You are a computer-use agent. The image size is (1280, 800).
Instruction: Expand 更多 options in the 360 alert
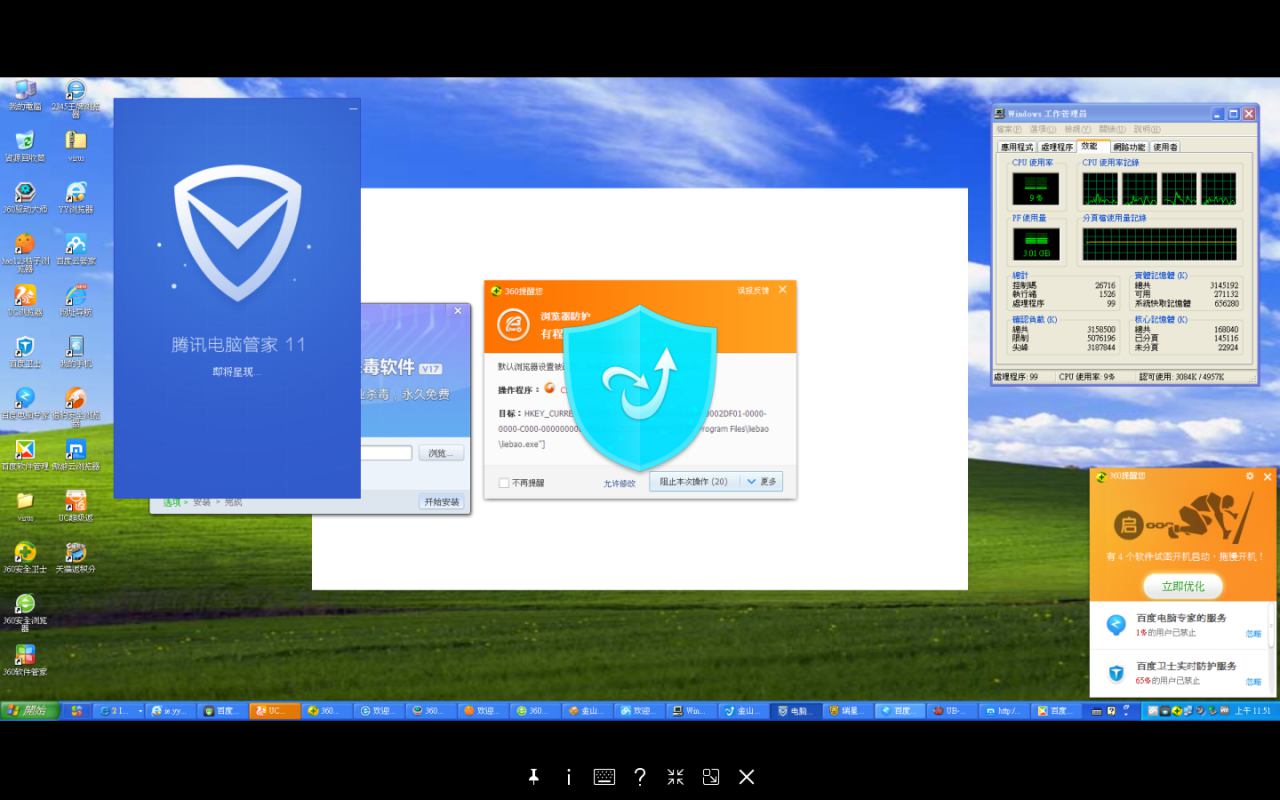click(768, 482)
